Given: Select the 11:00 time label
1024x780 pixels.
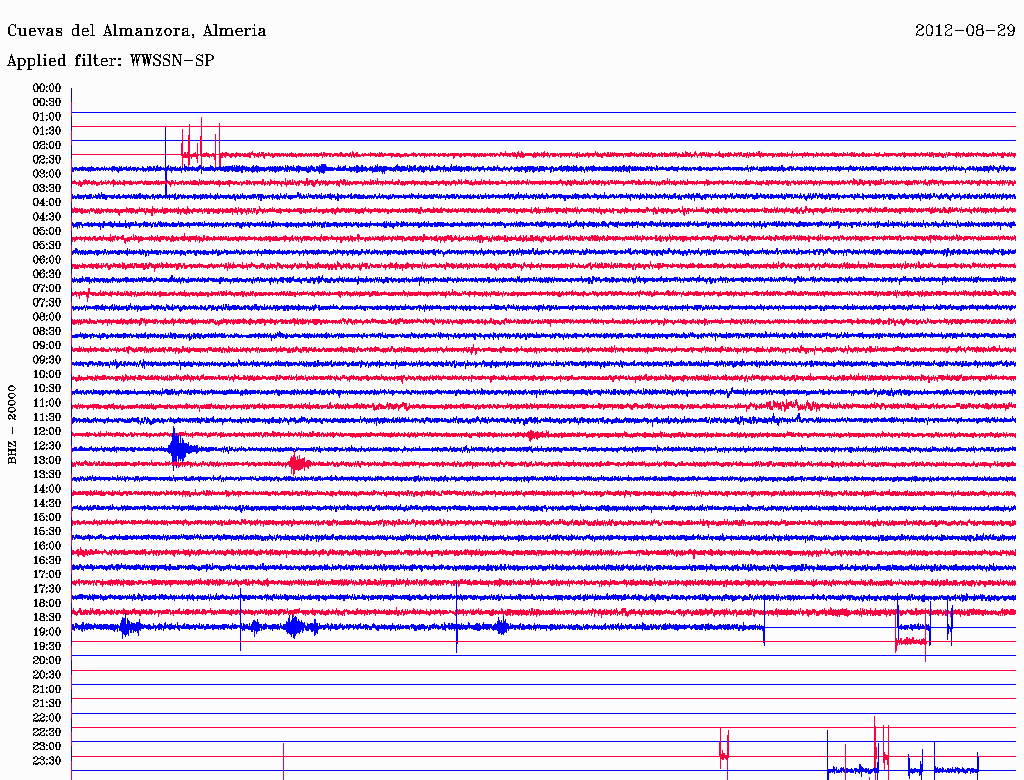Looking at the screenshot, I should pos(47,403).
